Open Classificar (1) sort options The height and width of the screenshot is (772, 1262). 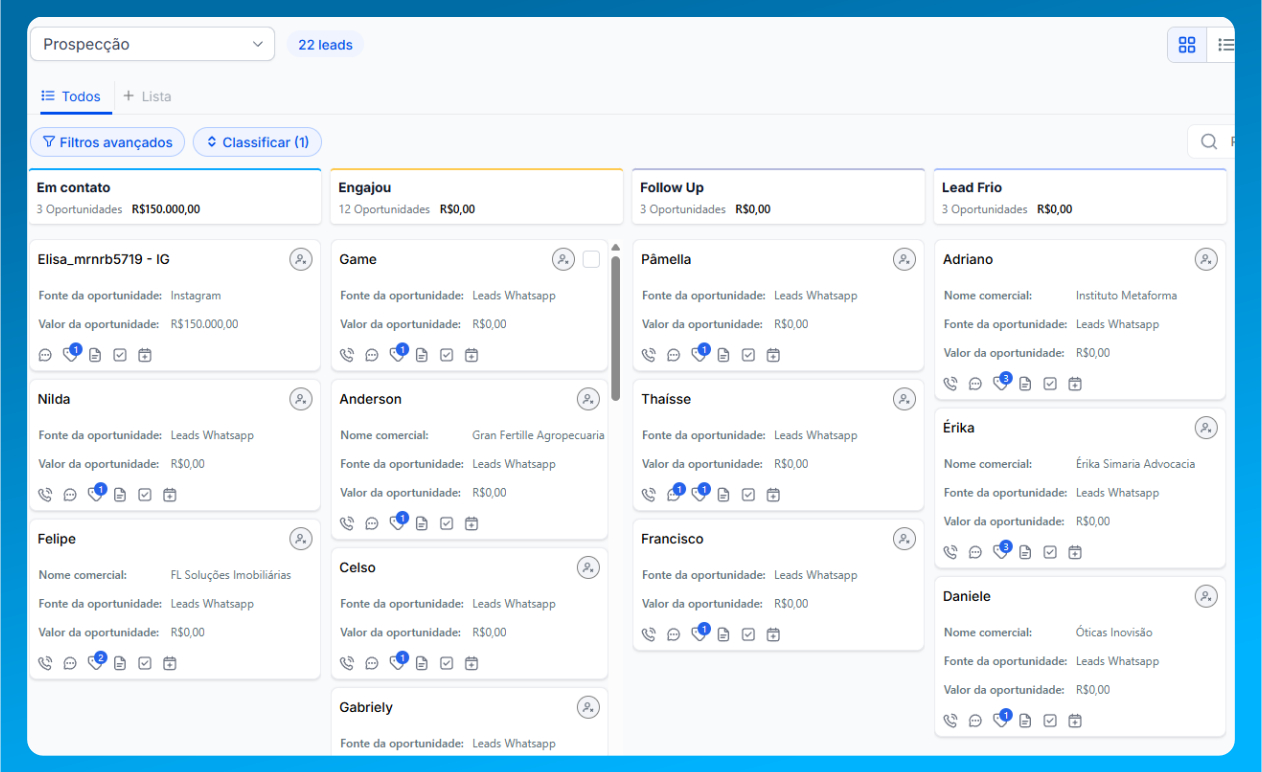coord(257,142)
